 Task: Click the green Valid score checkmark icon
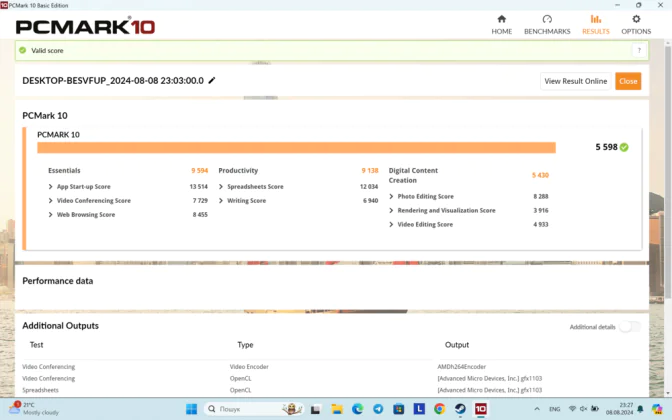point(23,50)
